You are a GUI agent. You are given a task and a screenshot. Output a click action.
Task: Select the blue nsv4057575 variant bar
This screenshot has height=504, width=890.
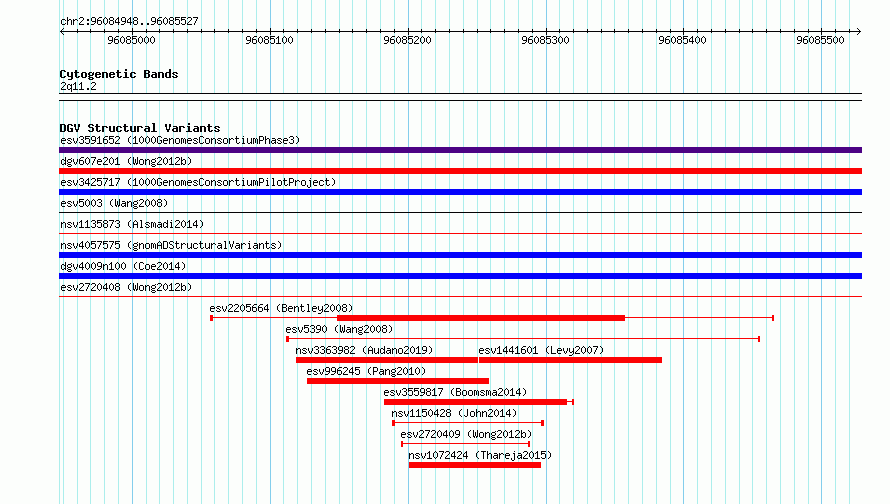(460, 255)
